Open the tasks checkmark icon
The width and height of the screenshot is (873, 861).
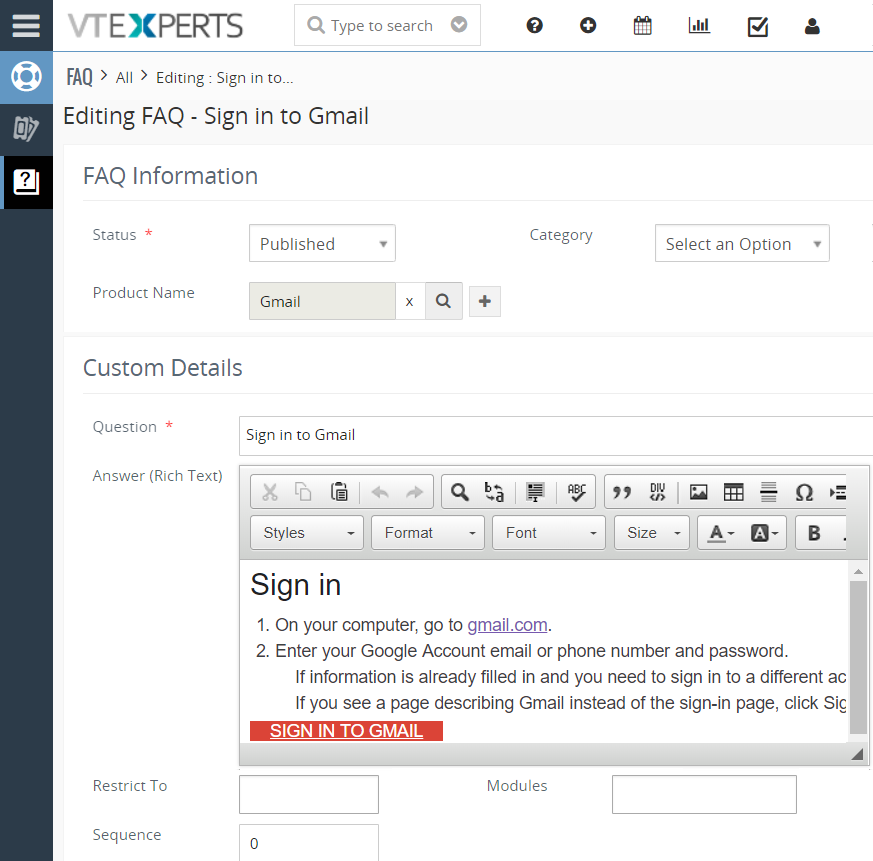click(758, 26)
